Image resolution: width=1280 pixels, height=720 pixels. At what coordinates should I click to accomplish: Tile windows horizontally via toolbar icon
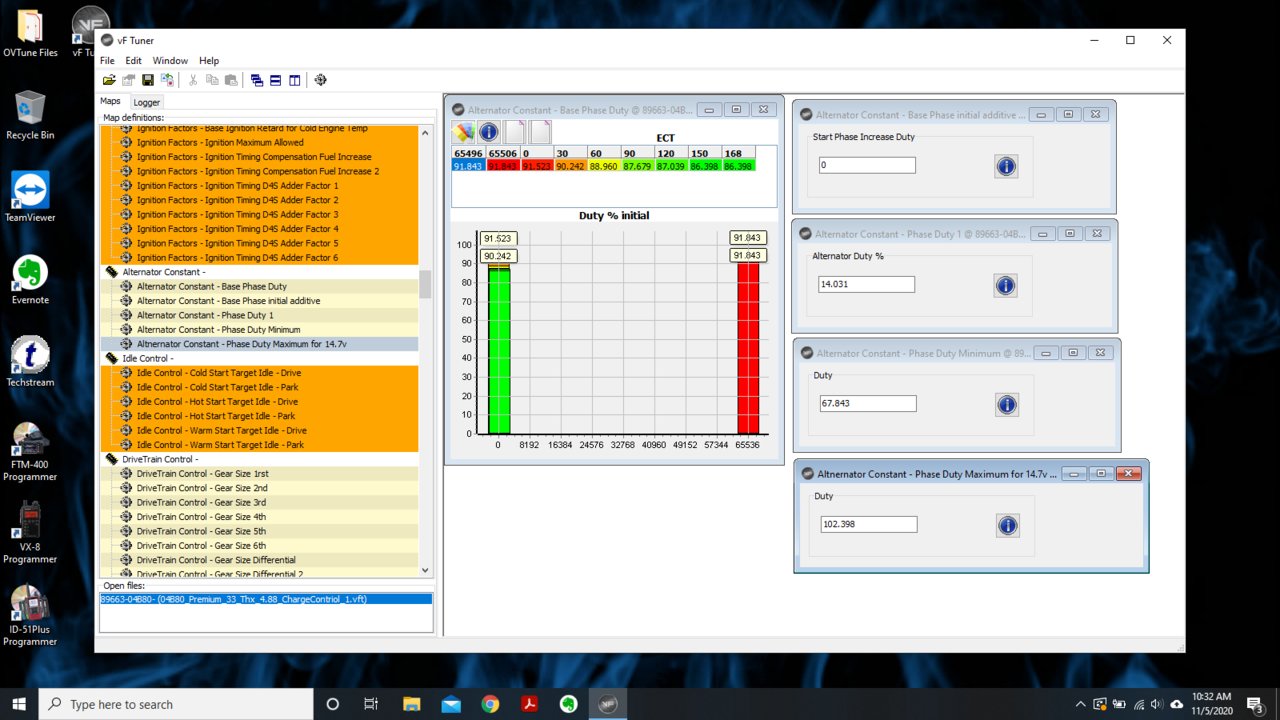(x=276, y=80)
